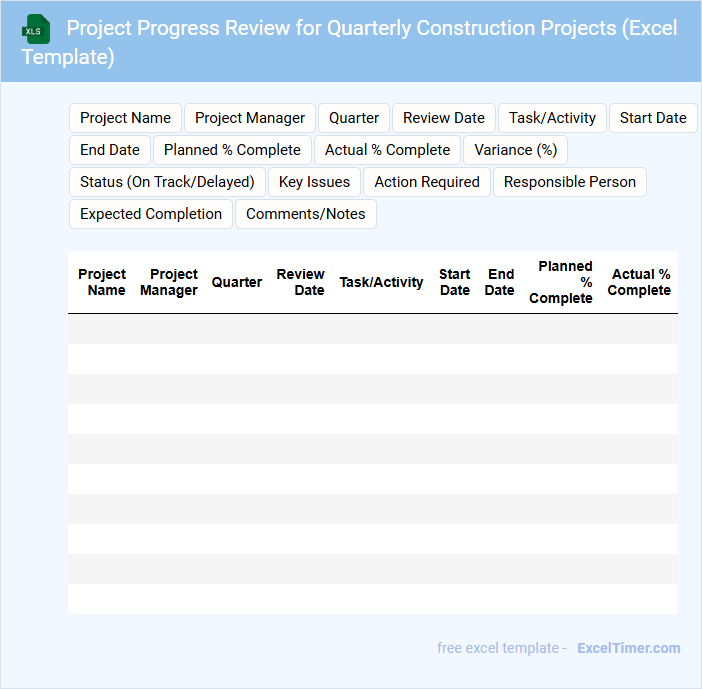This screenshot has height=689, width=702.
Task: Choose the Review Date tag
Action: [444, 118]
